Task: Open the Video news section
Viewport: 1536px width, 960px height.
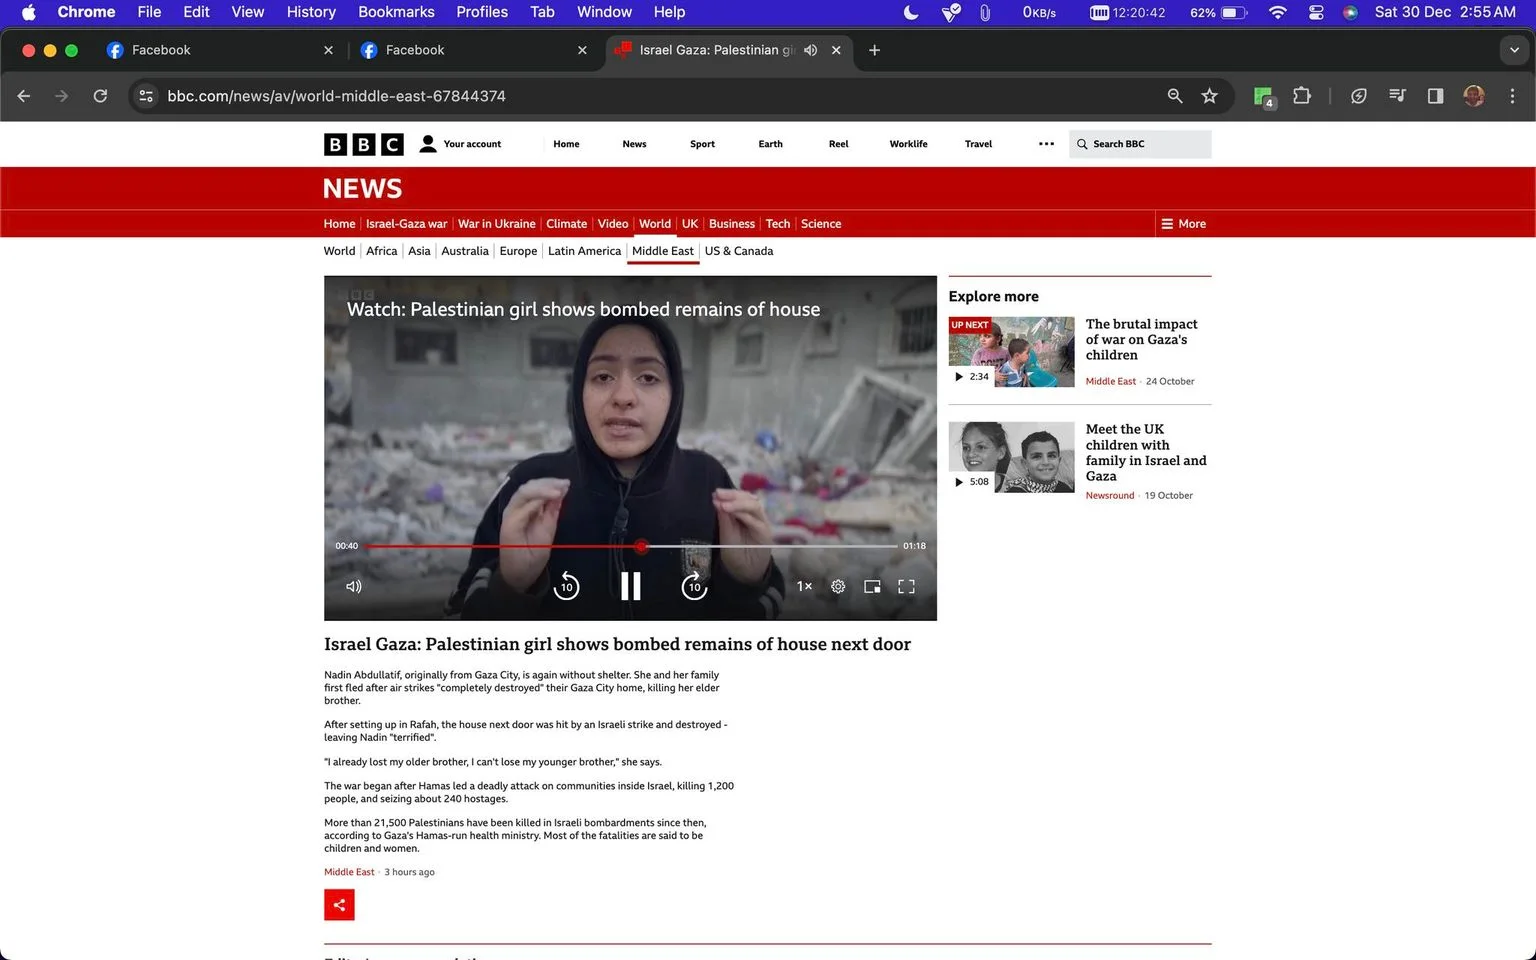Action: [613, 224]
